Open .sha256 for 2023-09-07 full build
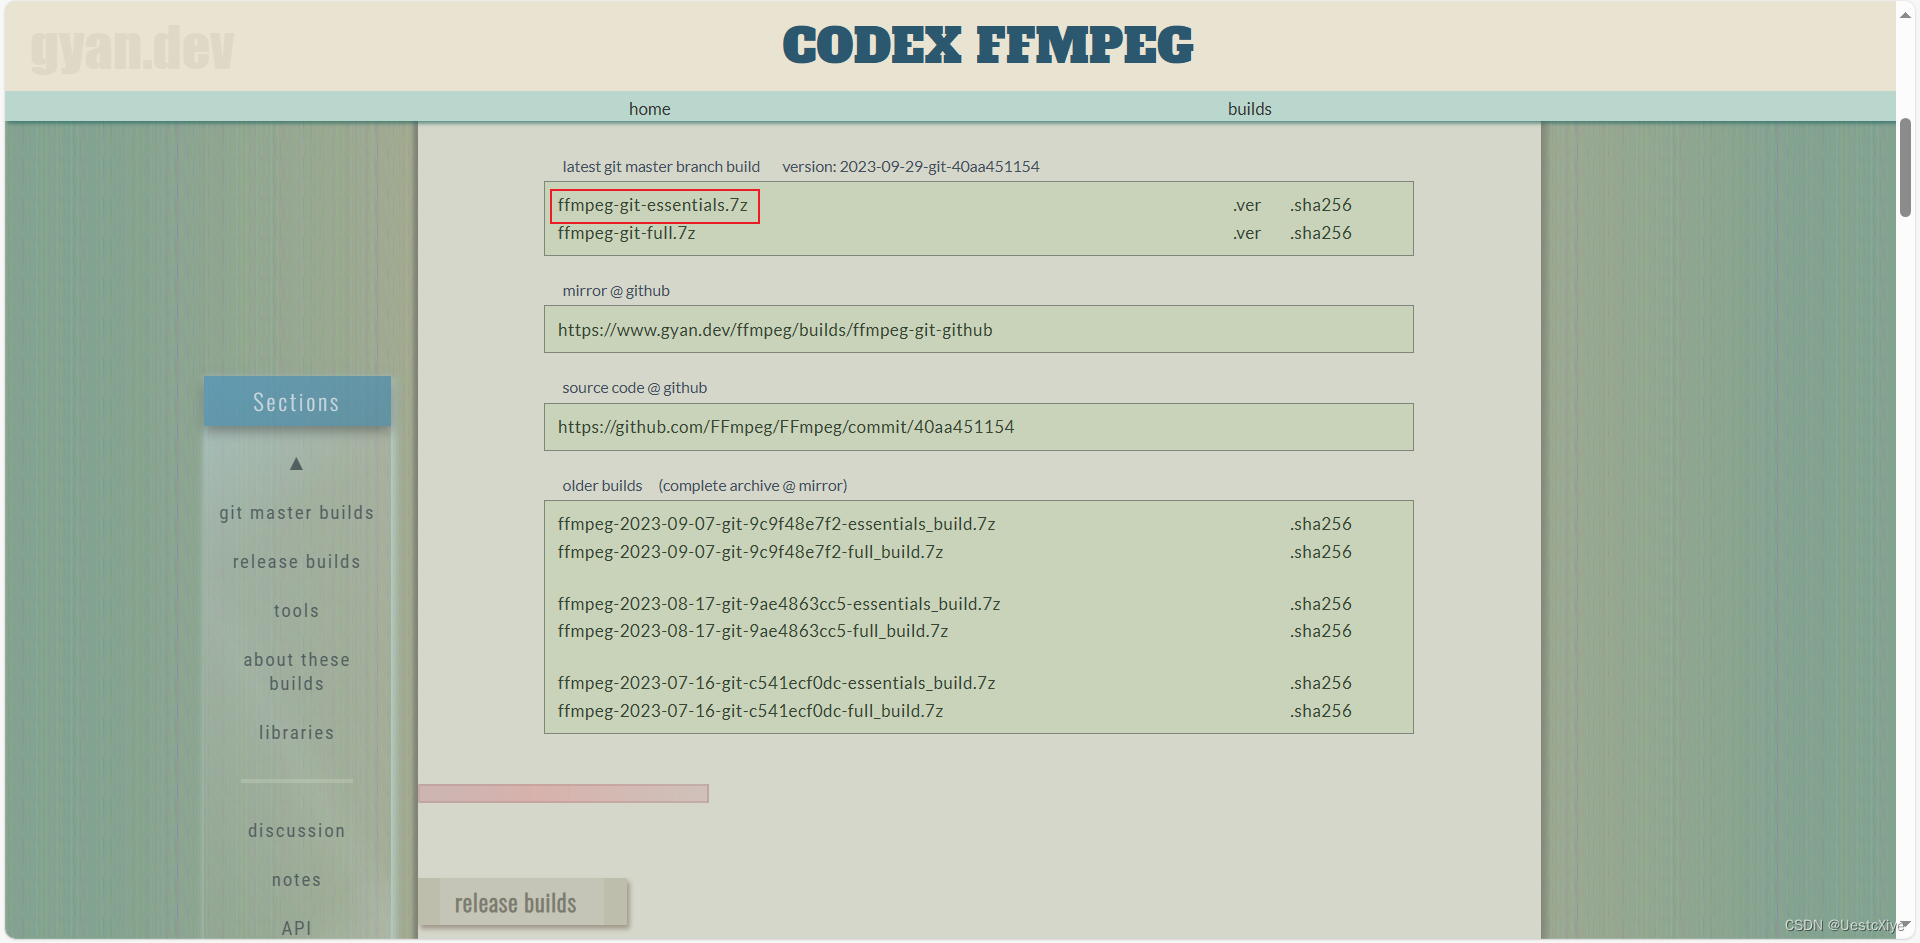Image resolution: width=1920 pixels, height=943 pixels. tap(1320, 552)
